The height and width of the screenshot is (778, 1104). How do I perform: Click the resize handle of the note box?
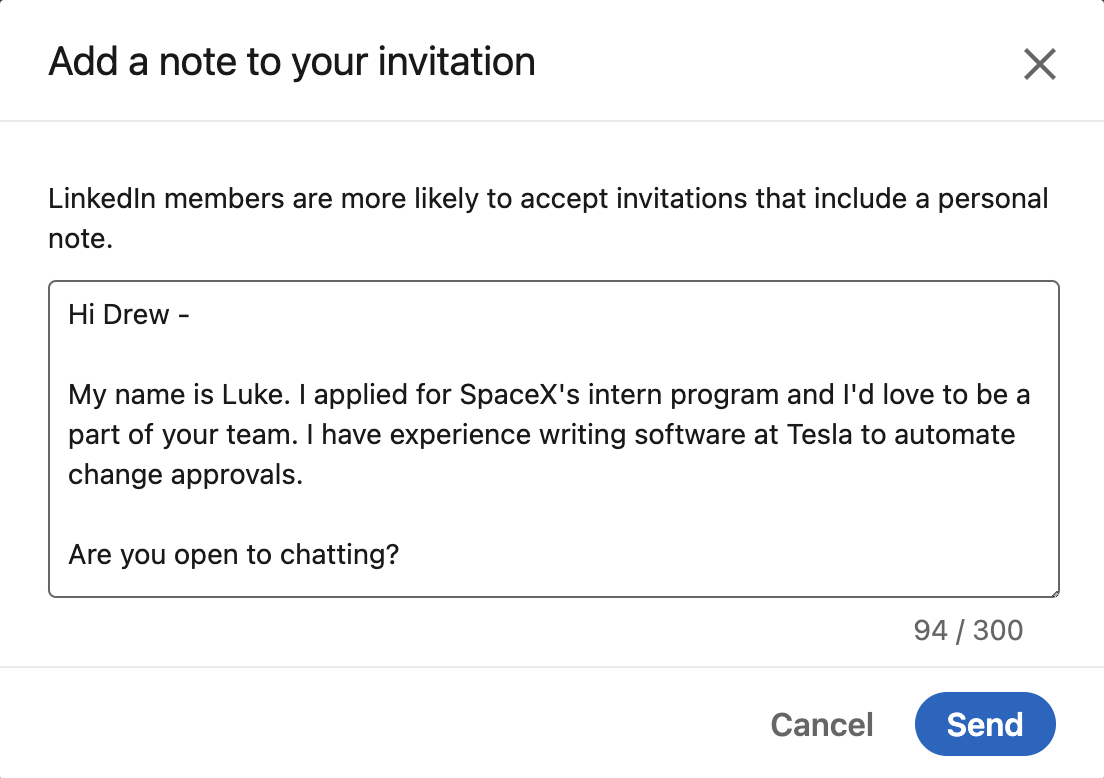pos(1055,594)
